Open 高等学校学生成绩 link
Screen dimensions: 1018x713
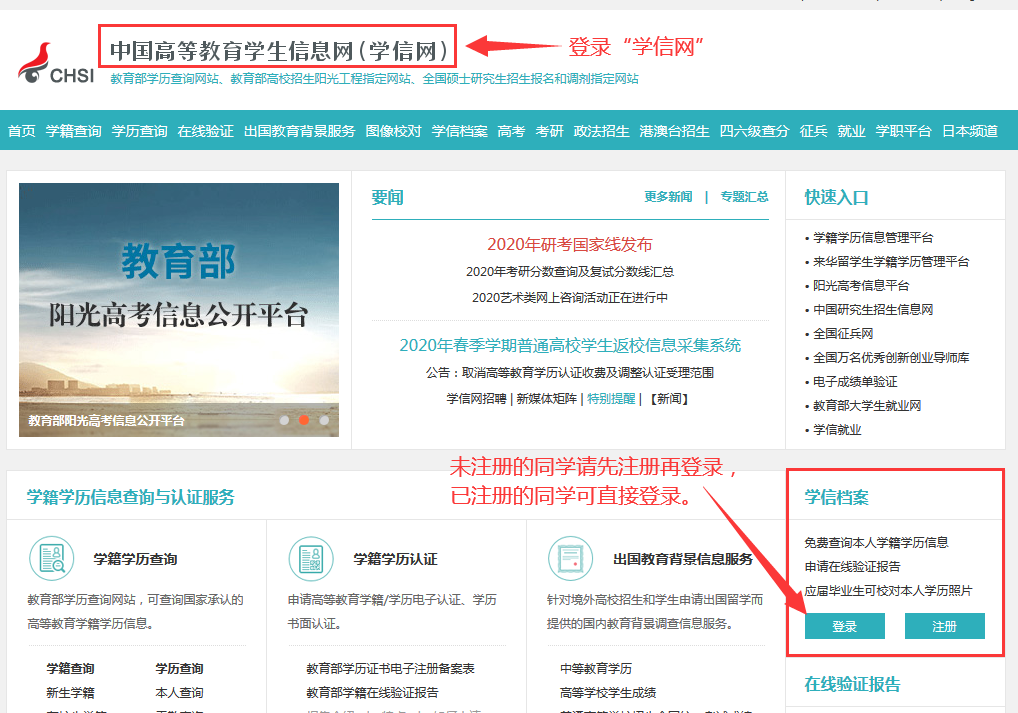(x=608, y=692)
